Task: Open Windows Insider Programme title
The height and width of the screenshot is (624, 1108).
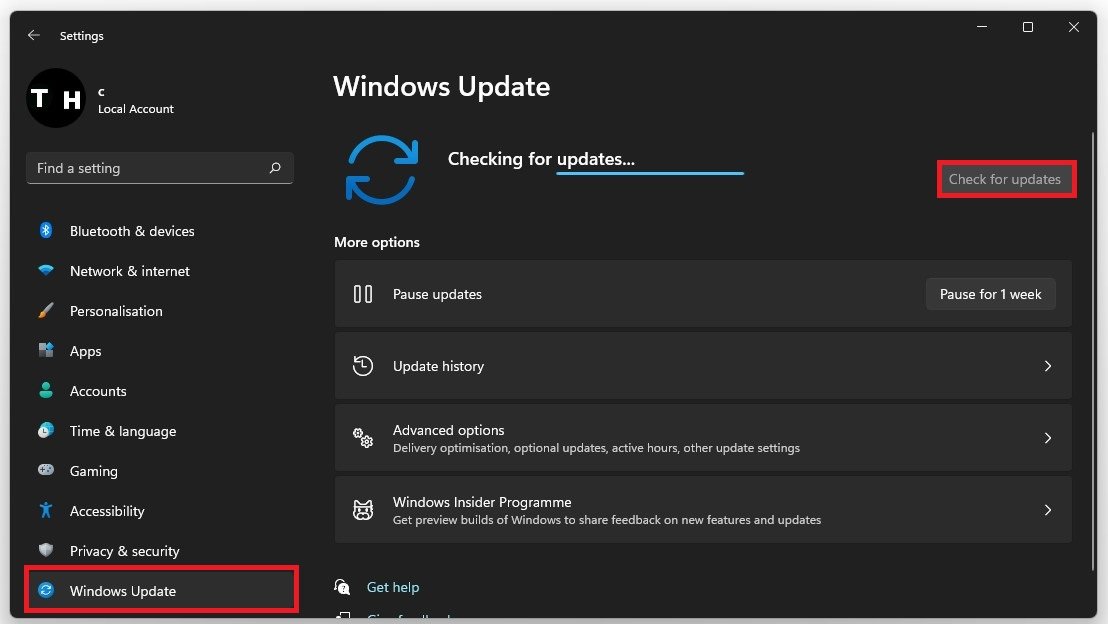Action: tap(482, 502)
